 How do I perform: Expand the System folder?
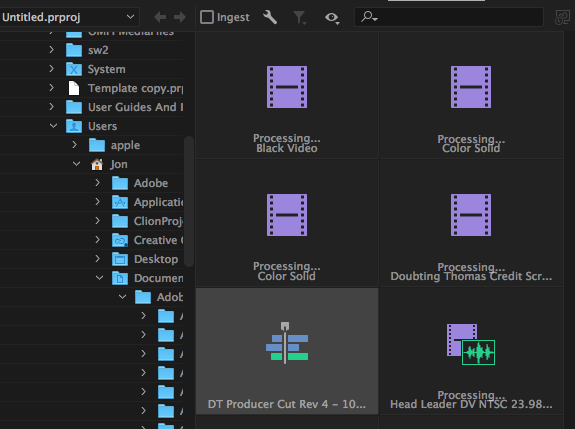52,69
